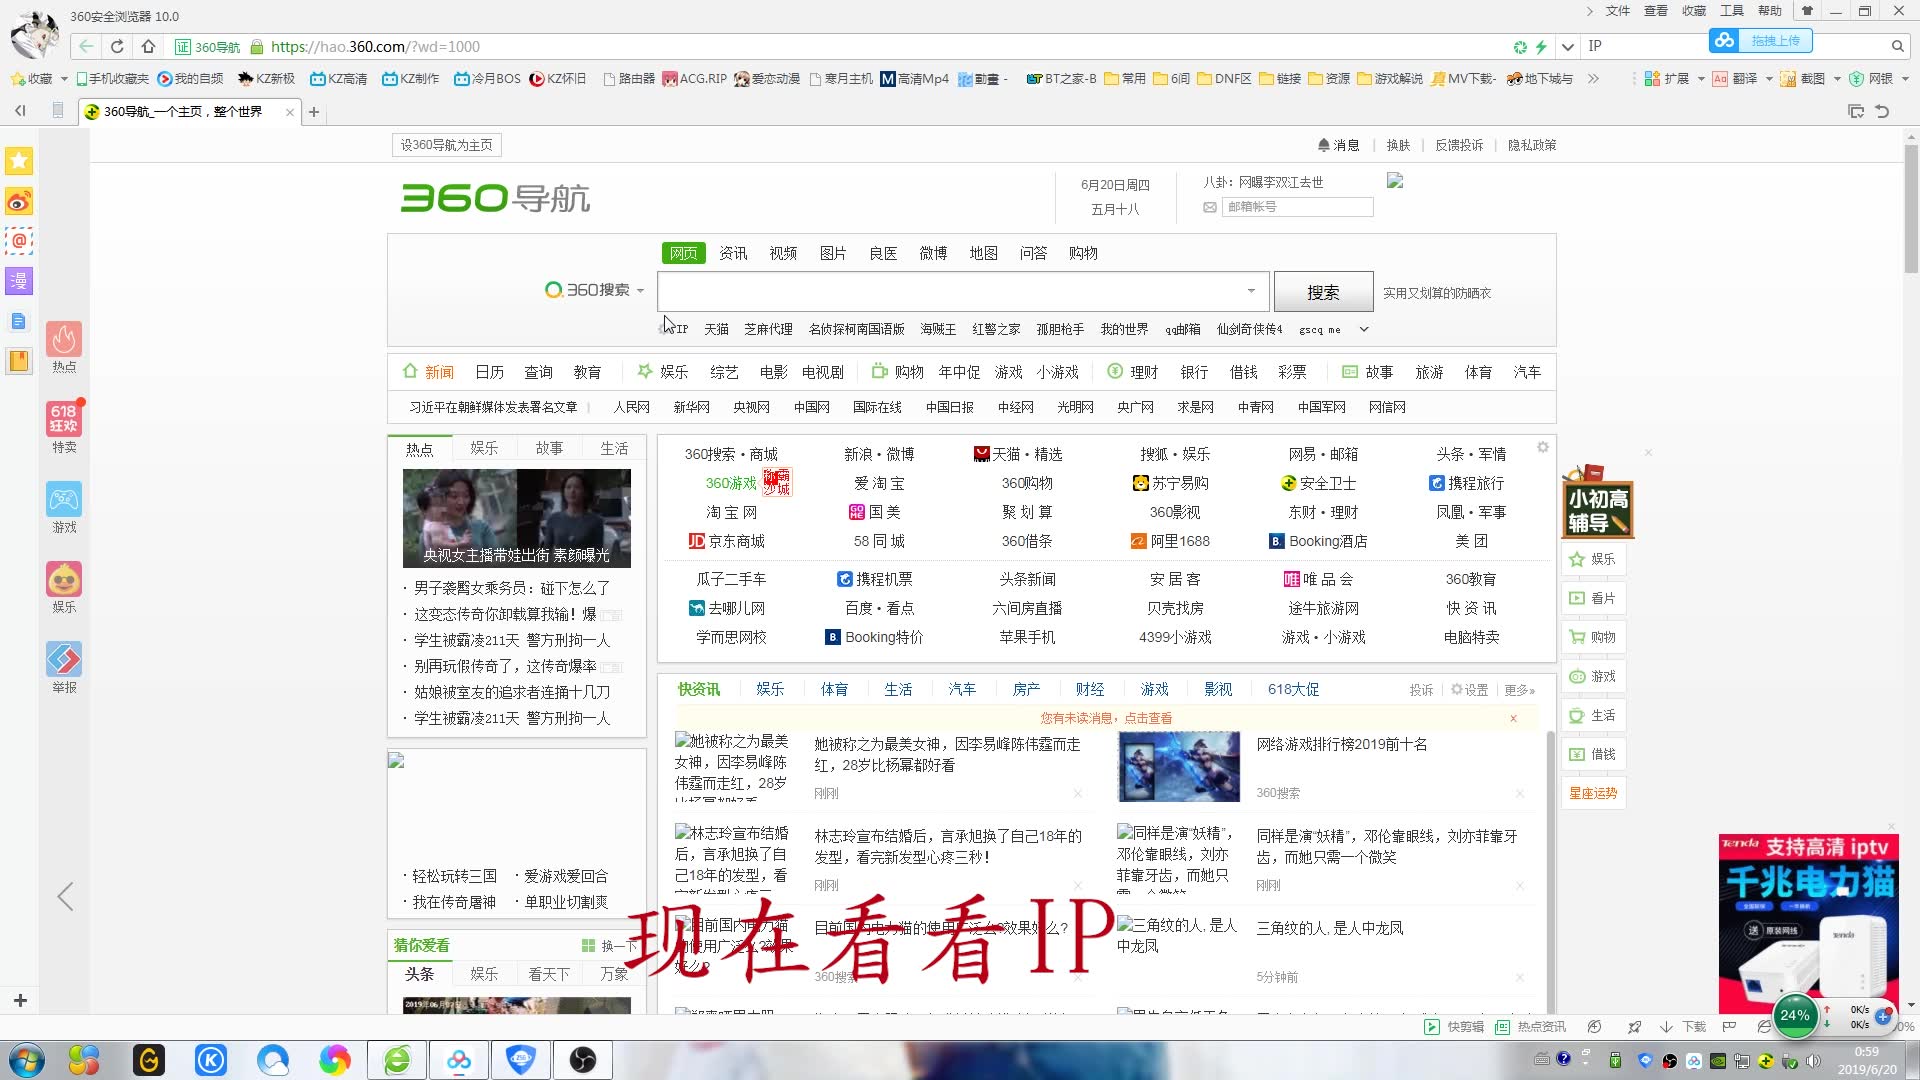1920x1080 pixels.
Task: Open 扩展 extensions toolbar icon
Action: click(1667, 78)
